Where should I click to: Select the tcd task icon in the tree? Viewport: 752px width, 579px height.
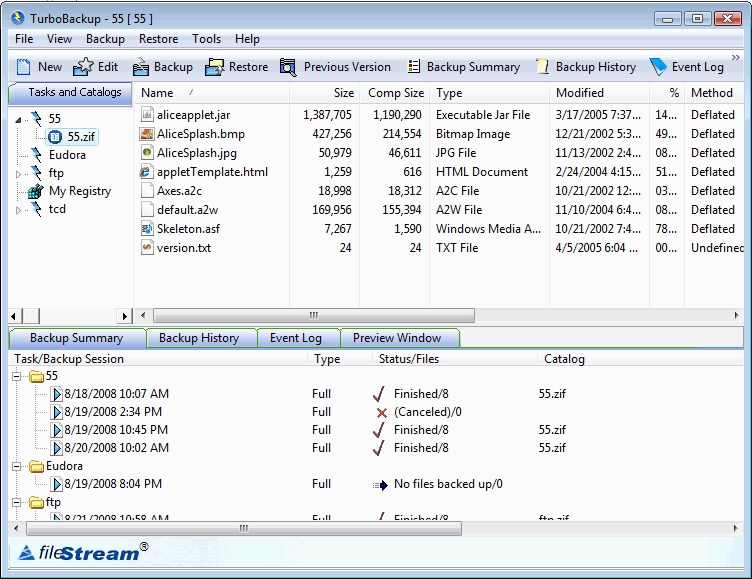(x=36, y=209)
